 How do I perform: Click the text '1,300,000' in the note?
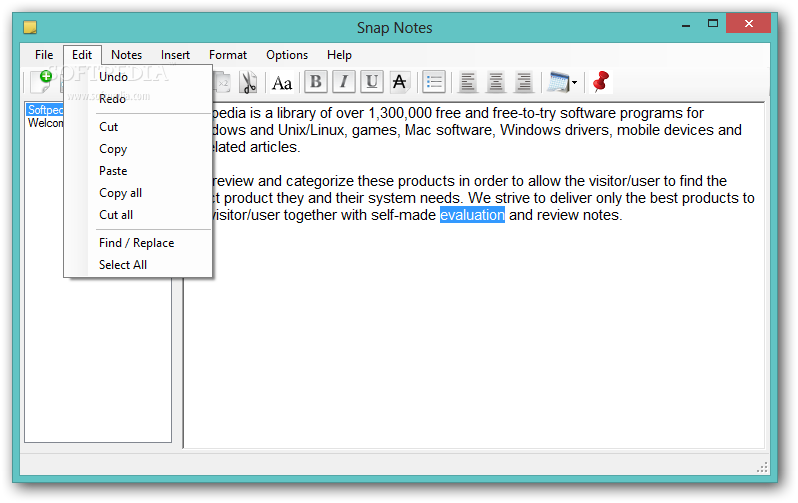400,113
